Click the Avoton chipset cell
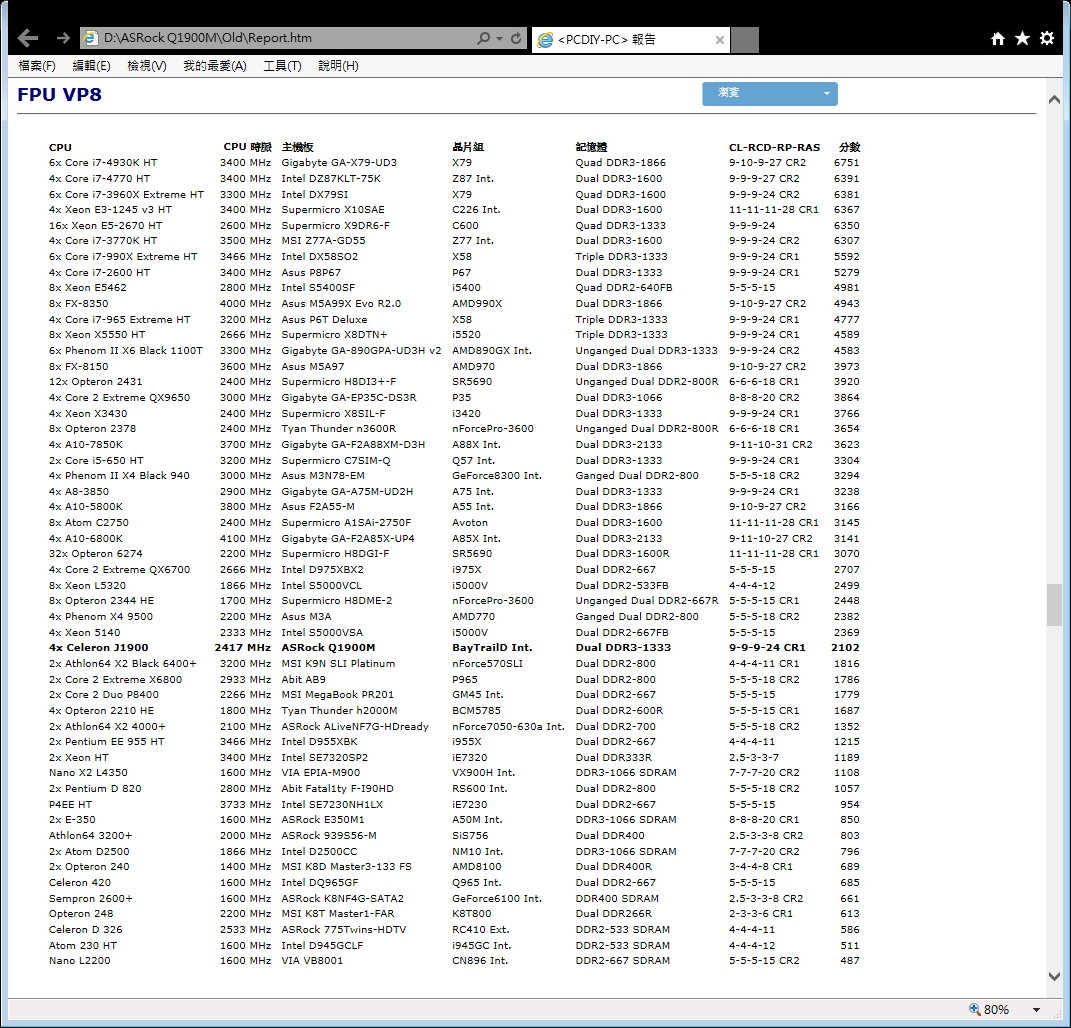 (x=470, y=523)
